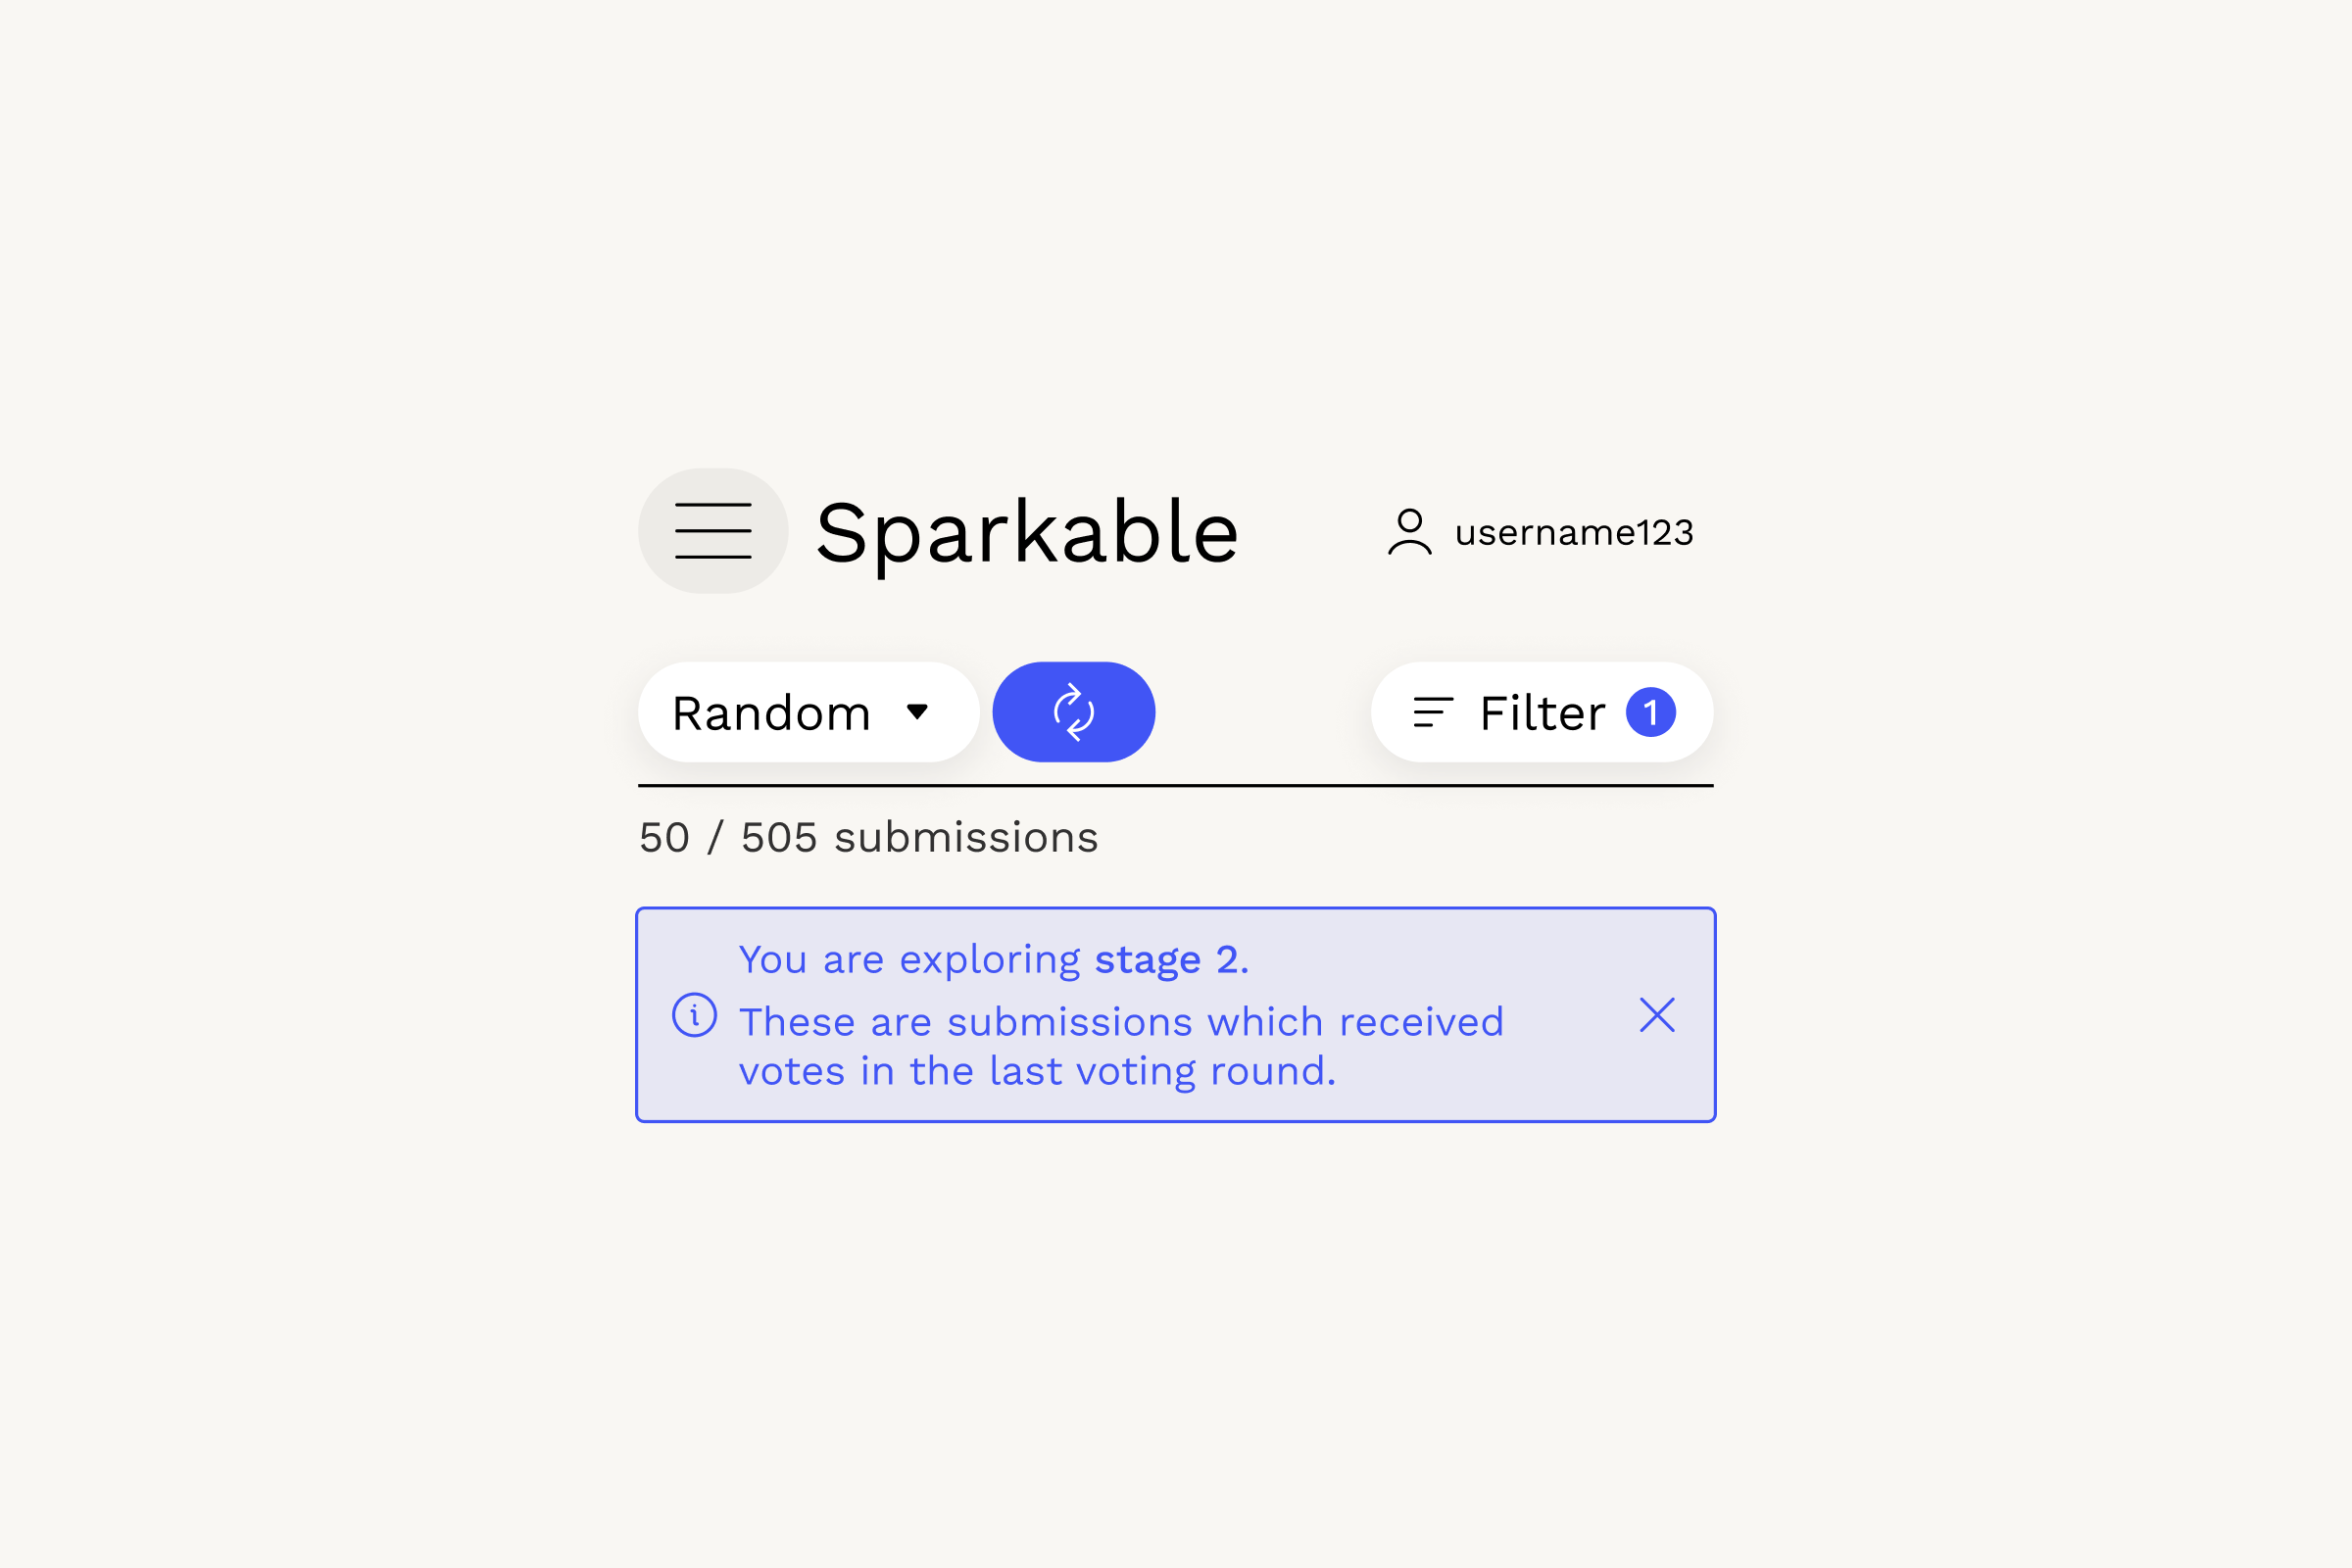Open the Random sort dropdown

(x=808, y=713)
